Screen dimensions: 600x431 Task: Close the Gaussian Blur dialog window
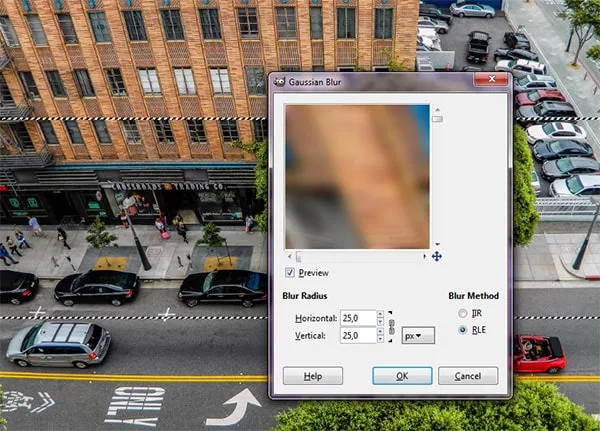491,79
